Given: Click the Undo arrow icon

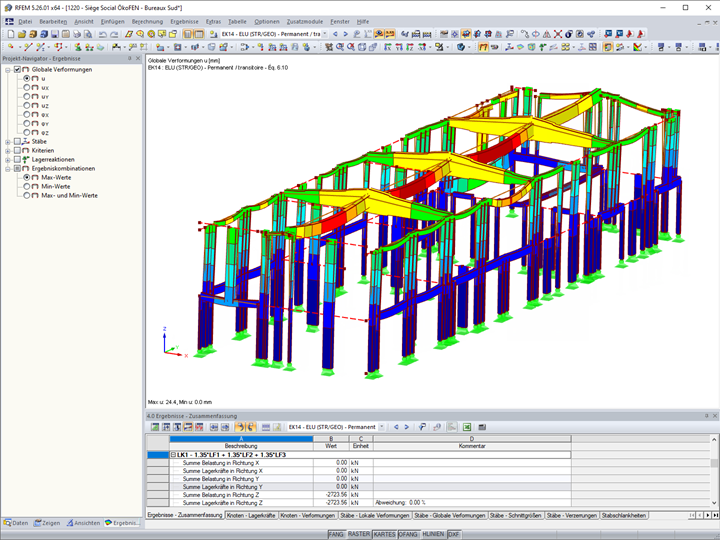Looking at the screenshot, I should [x=103, y=34].
